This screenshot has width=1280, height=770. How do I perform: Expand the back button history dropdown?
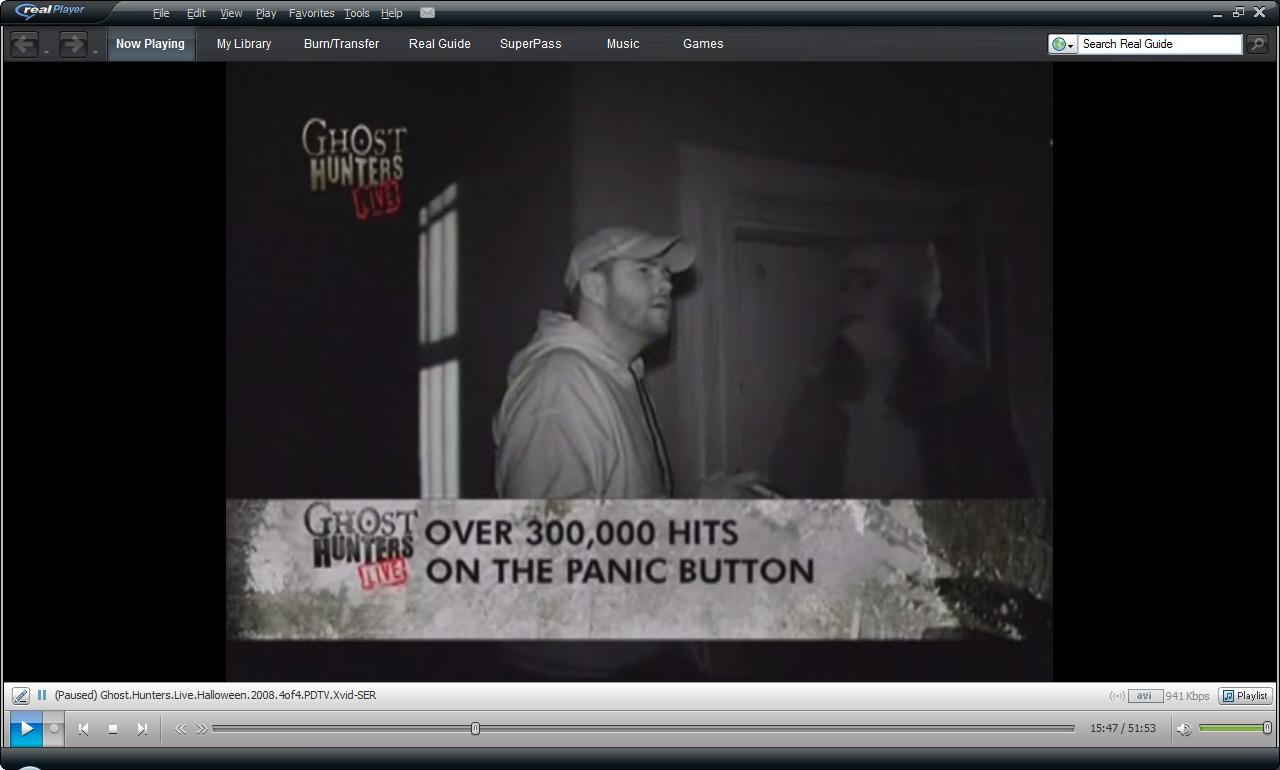pos(46,51)
